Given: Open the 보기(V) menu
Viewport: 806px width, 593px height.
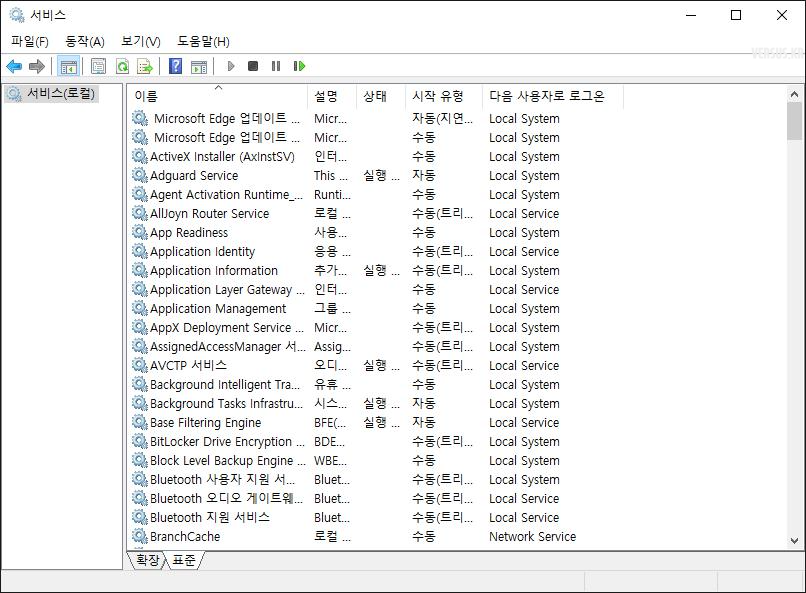Looking at the screenshot, I should tap(141, 42).
